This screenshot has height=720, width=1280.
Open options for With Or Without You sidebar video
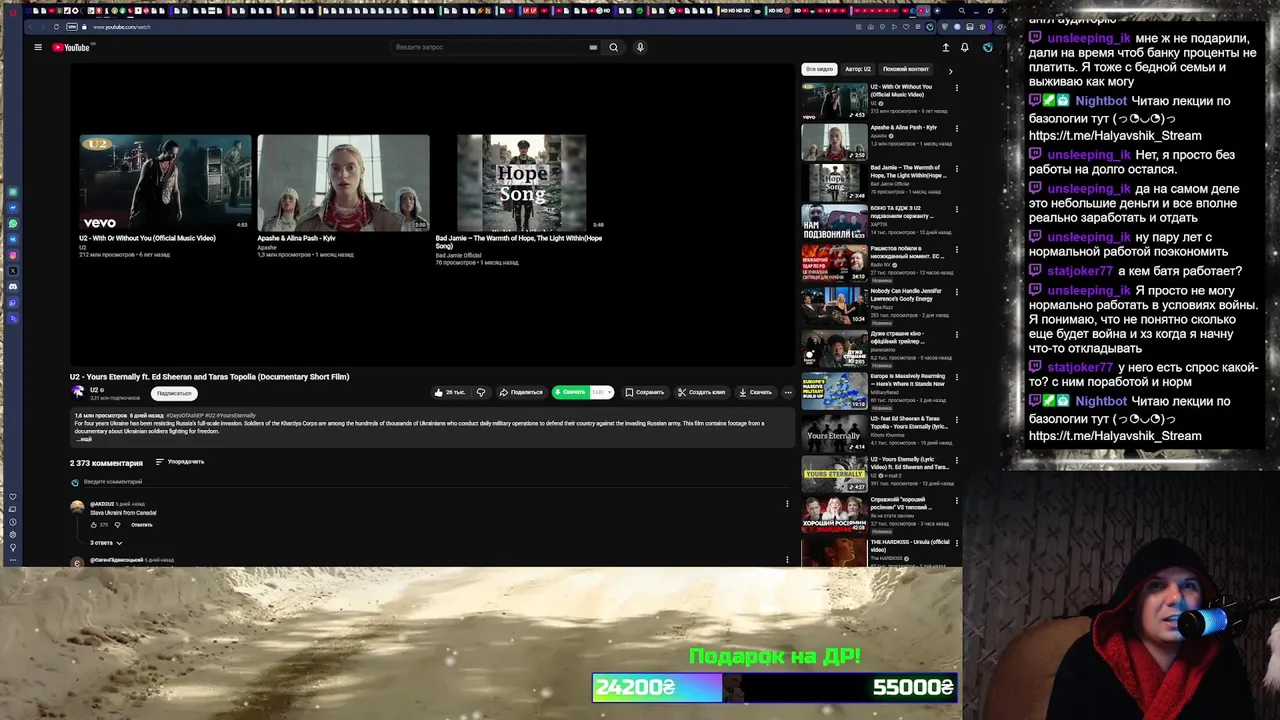click(956, 88)
